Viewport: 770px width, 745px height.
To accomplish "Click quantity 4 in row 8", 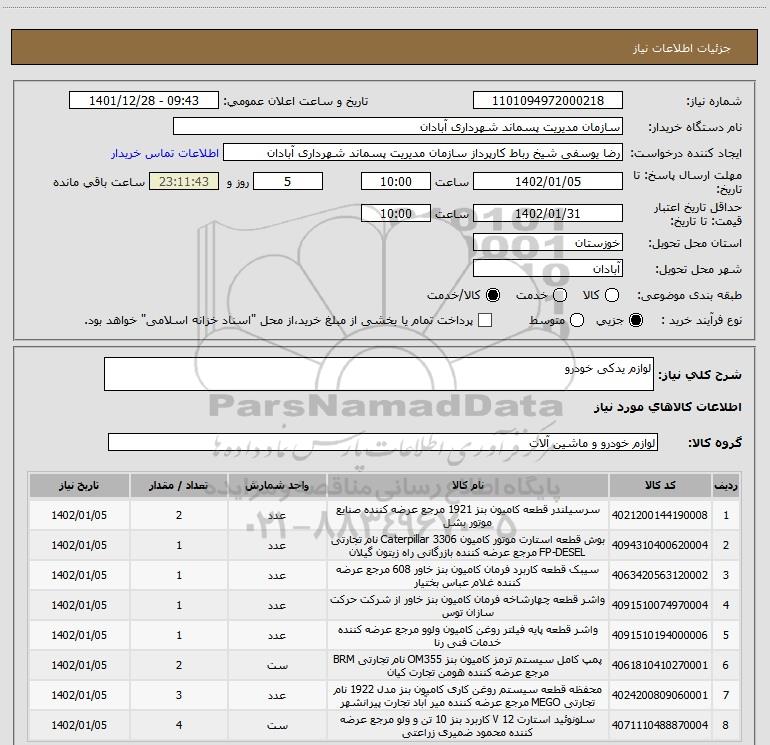I will [x=179, y=725].
